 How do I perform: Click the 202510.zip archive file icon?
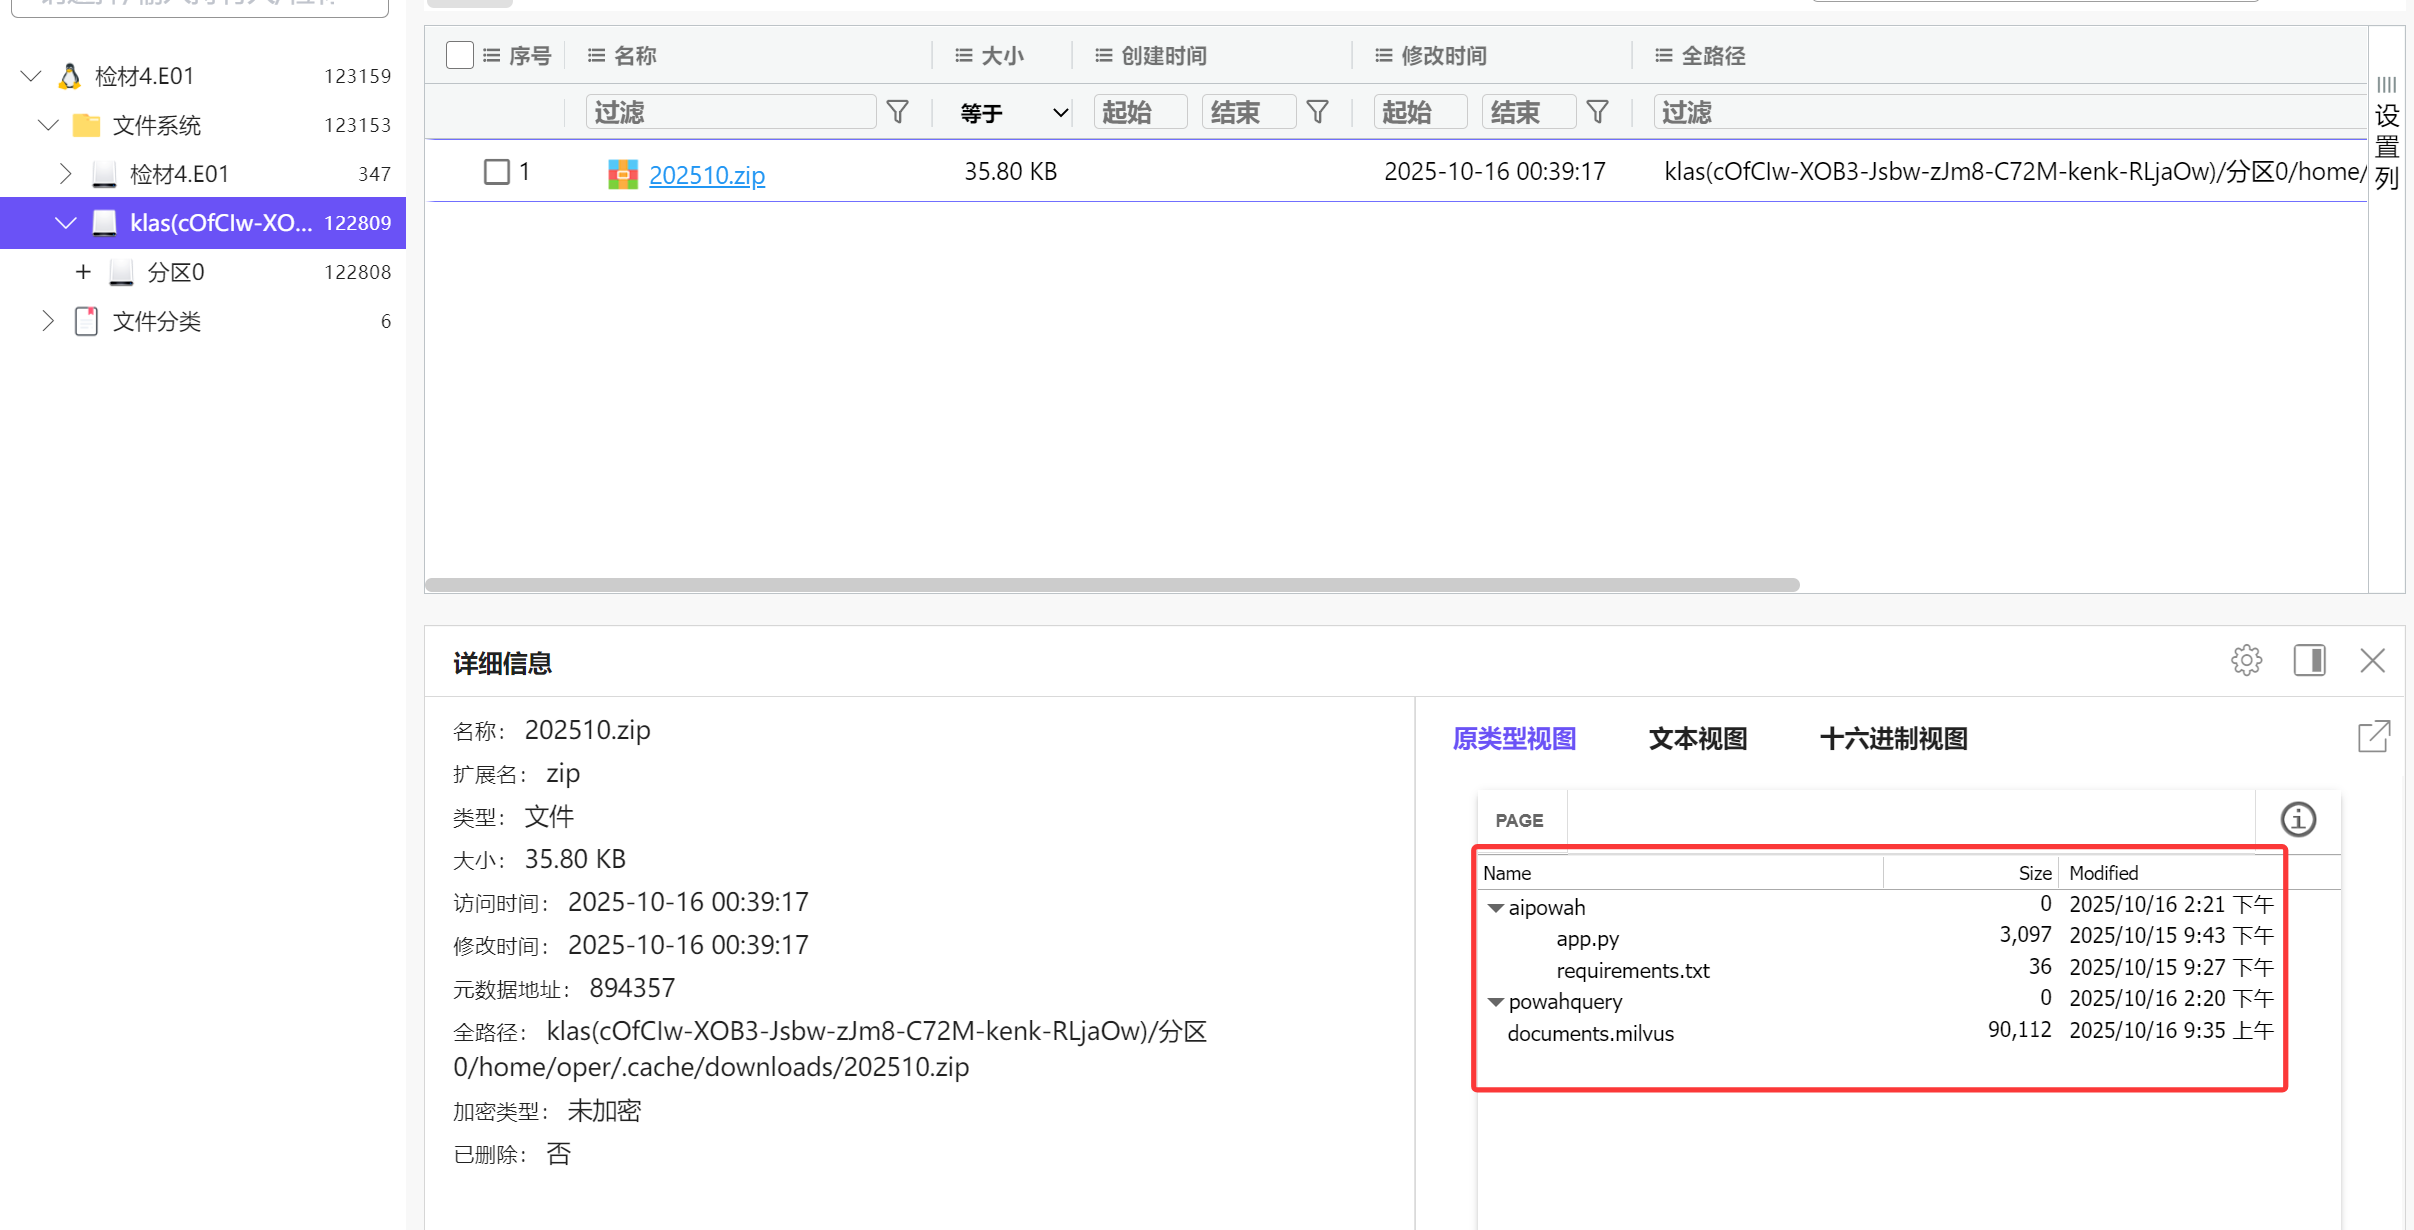tap(623, 174)
